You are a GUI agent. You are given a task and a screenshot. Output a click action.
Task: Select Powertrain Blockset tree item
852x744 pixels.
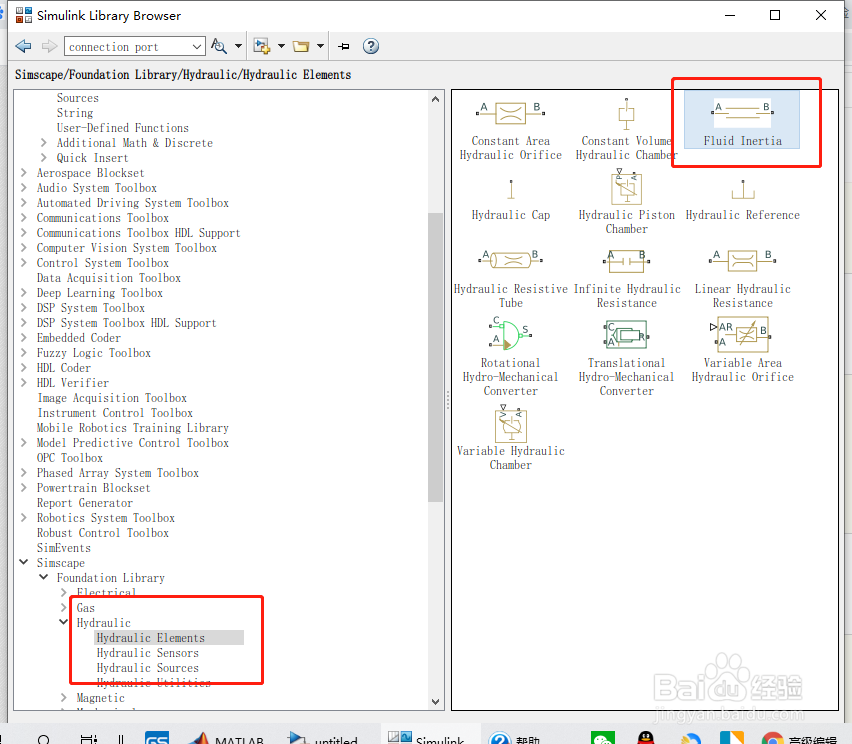click(x=93, y=487)
